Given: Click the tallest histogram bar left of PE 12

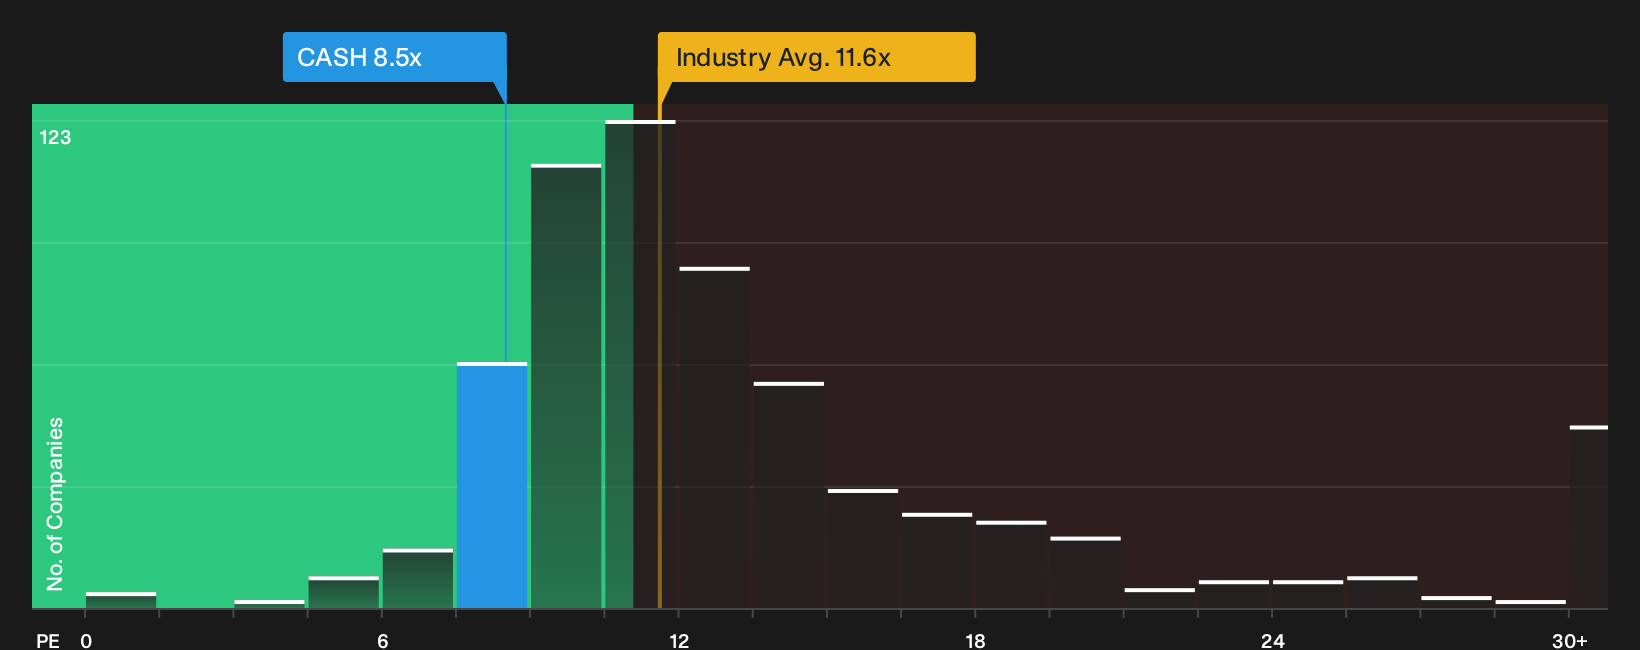Looking at the screenshot, I should coord(640,364).
